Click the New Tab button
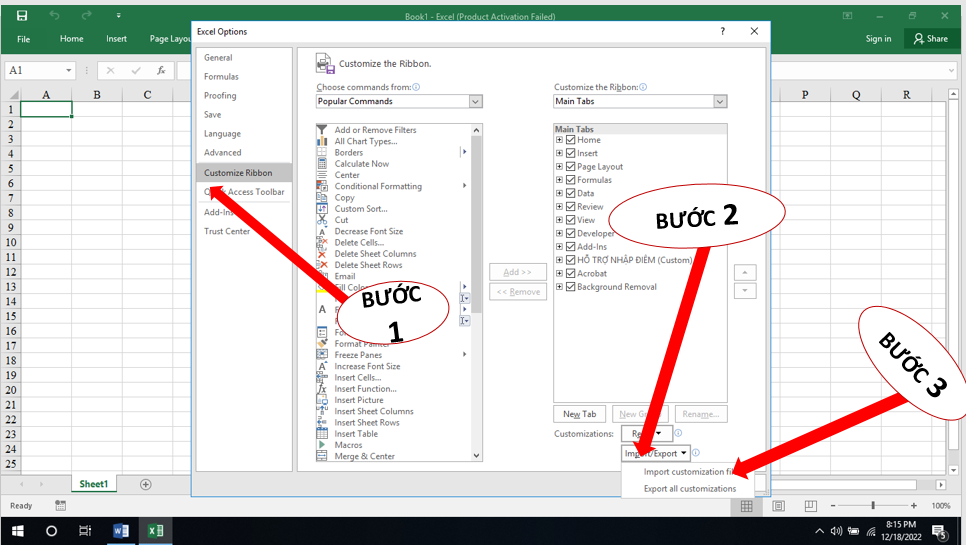The image size is (966, 545). click(579, 414)
